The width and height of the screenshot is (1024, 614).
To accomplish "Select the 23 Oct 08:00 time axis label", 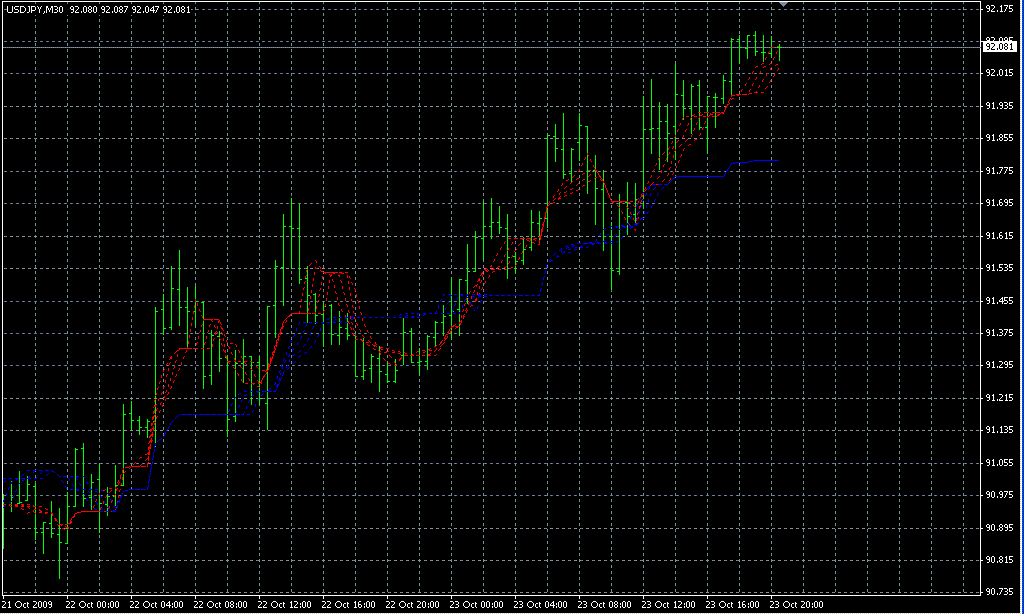I will [605, 605].
